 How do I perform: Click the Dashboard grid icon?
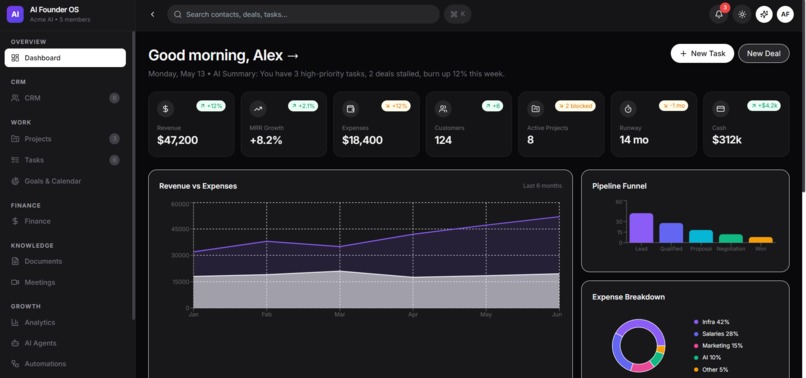(15, 58)
